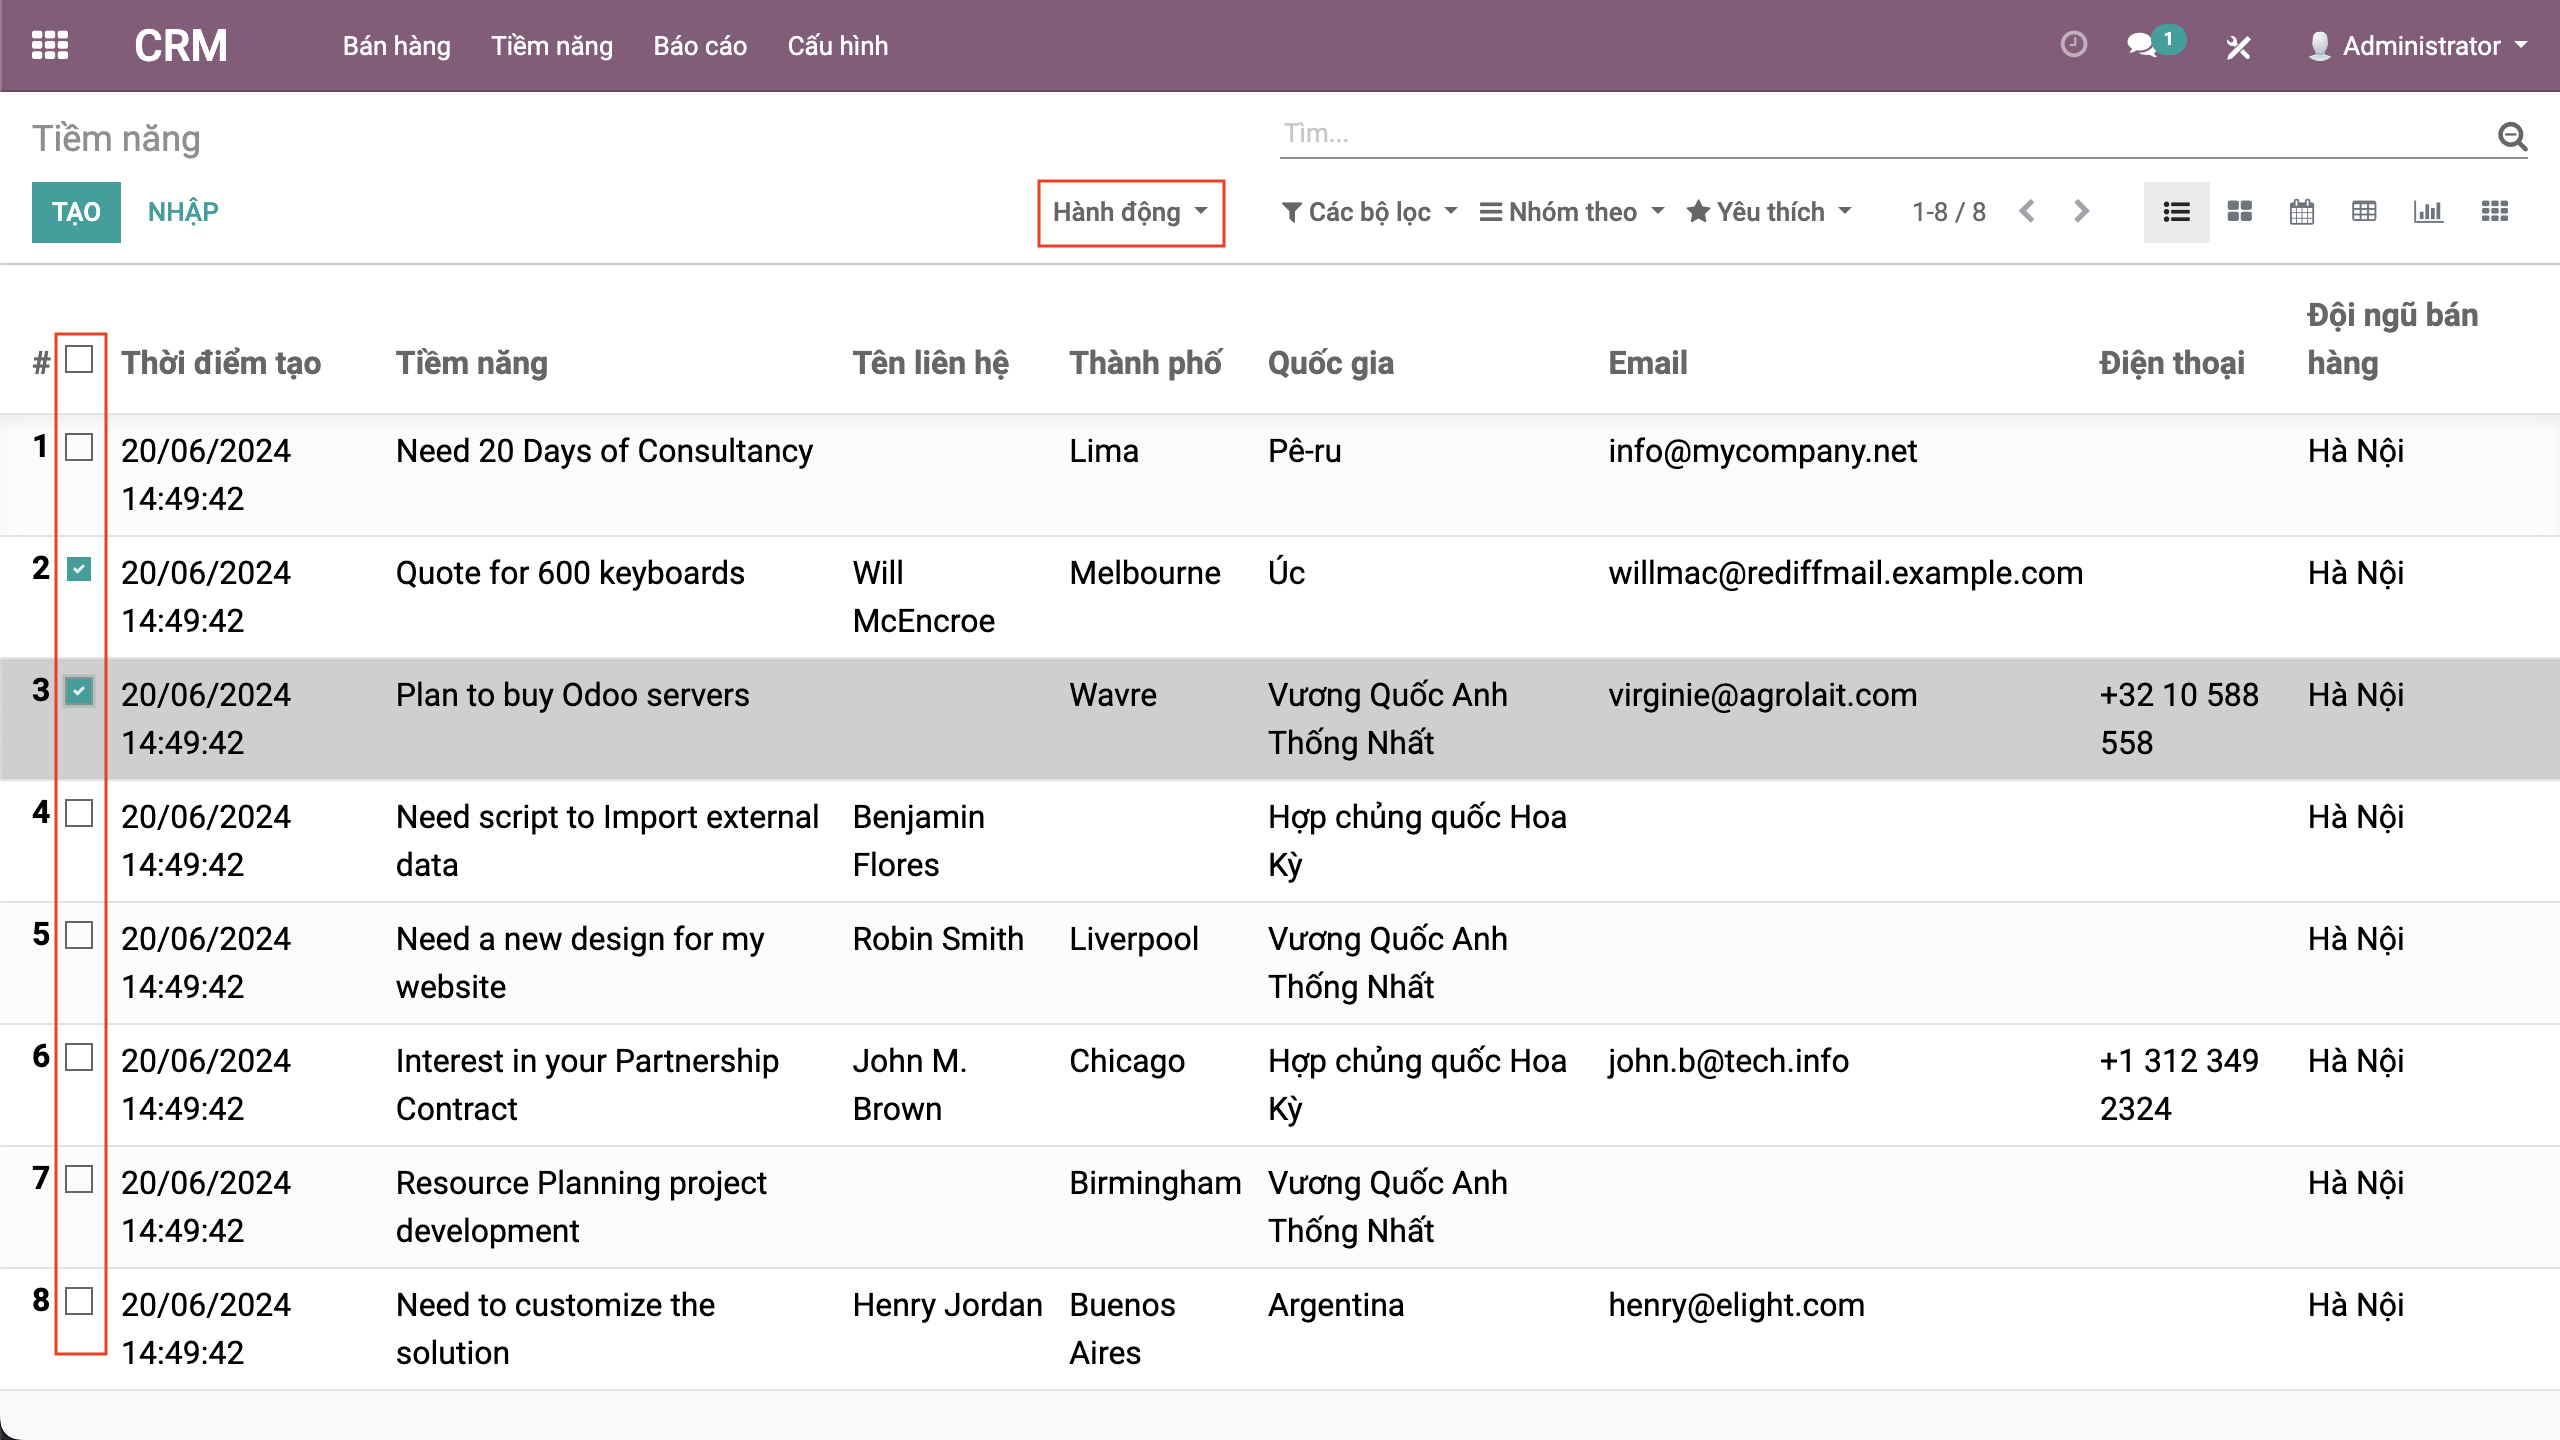Switch to calendar view icon

click(2301, 212)
